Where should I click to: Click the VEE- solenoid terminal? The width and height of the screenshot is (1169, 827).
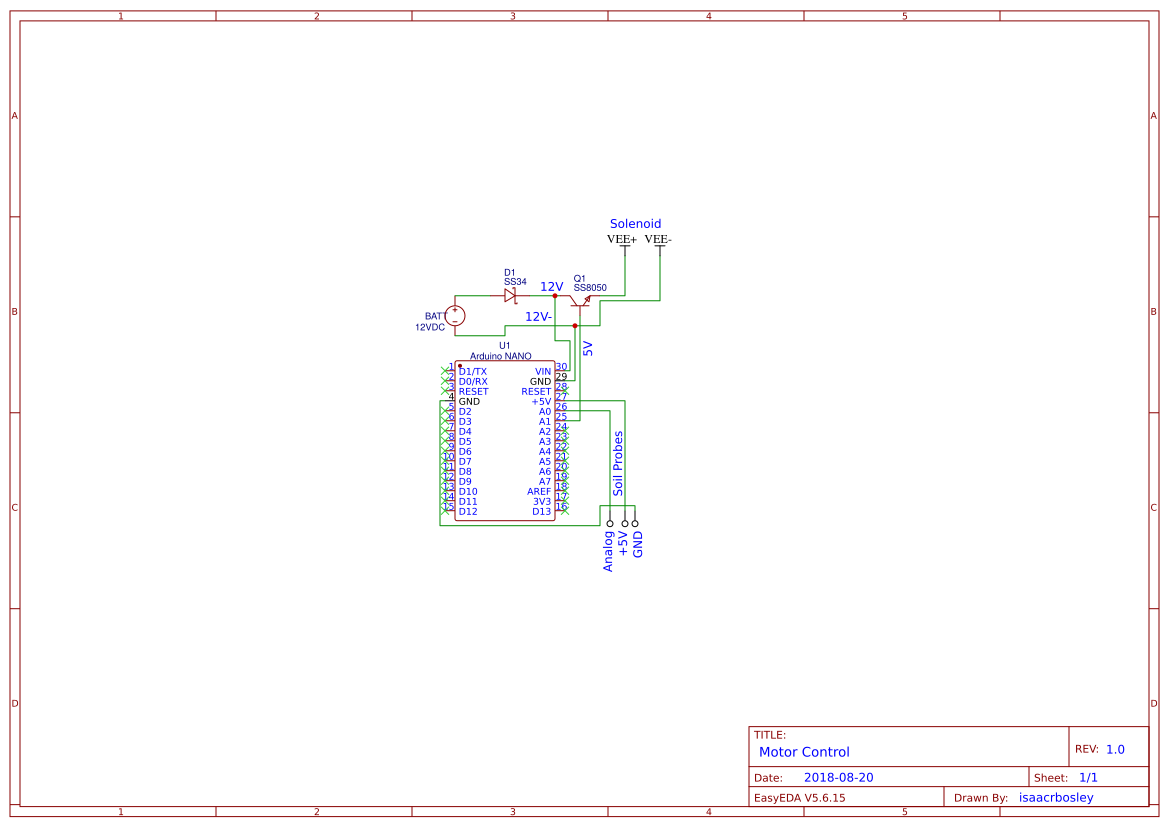(658, 250)
